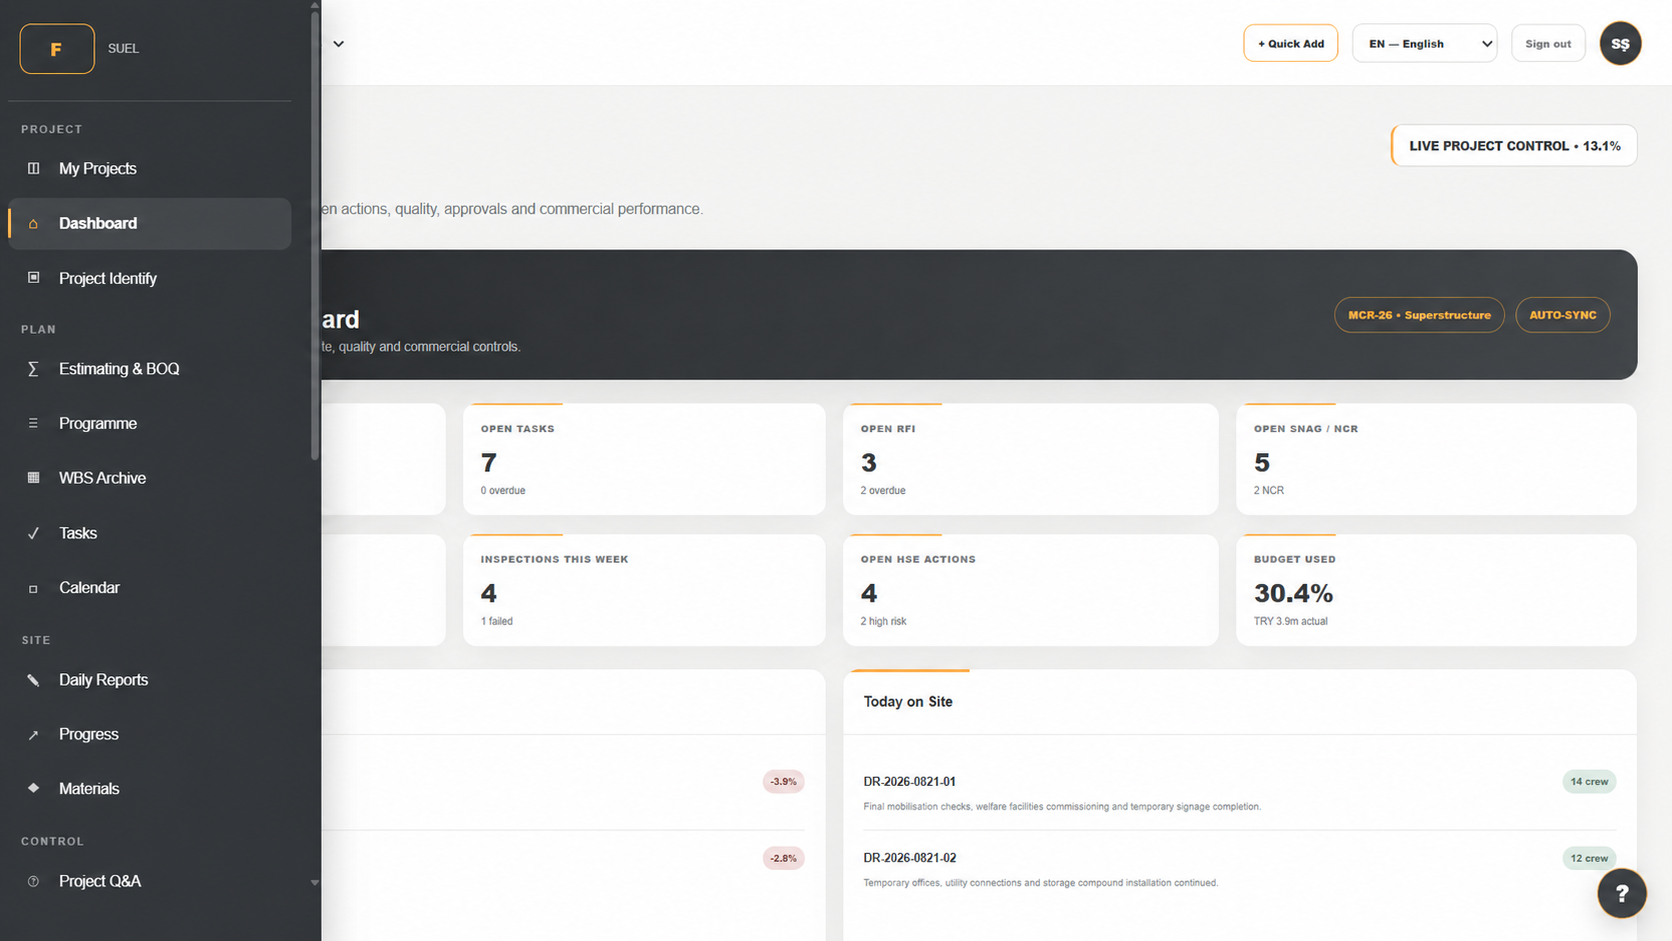1672x941 pixels.
Task: Go to Progress page
Action: click(150, 734)
